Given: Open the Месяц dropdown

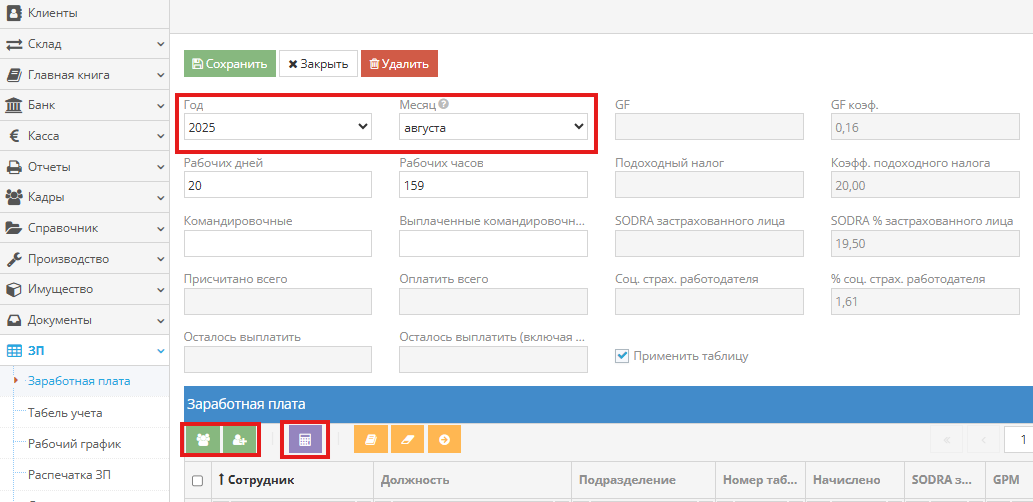Looking at the screenshot, I should 493,127.
